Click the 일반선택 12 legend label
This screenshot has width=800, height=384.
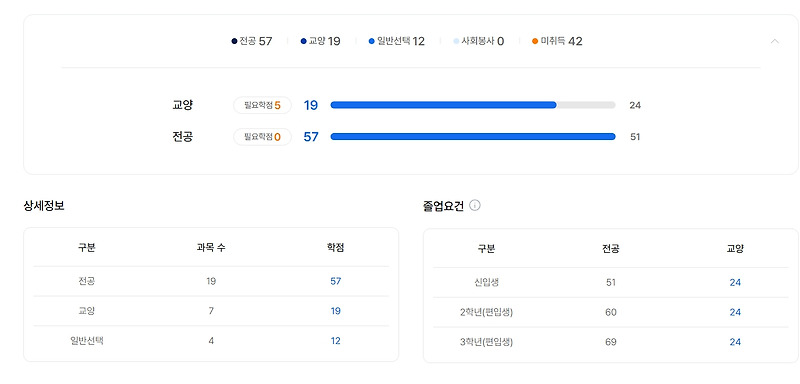point(401,41)
